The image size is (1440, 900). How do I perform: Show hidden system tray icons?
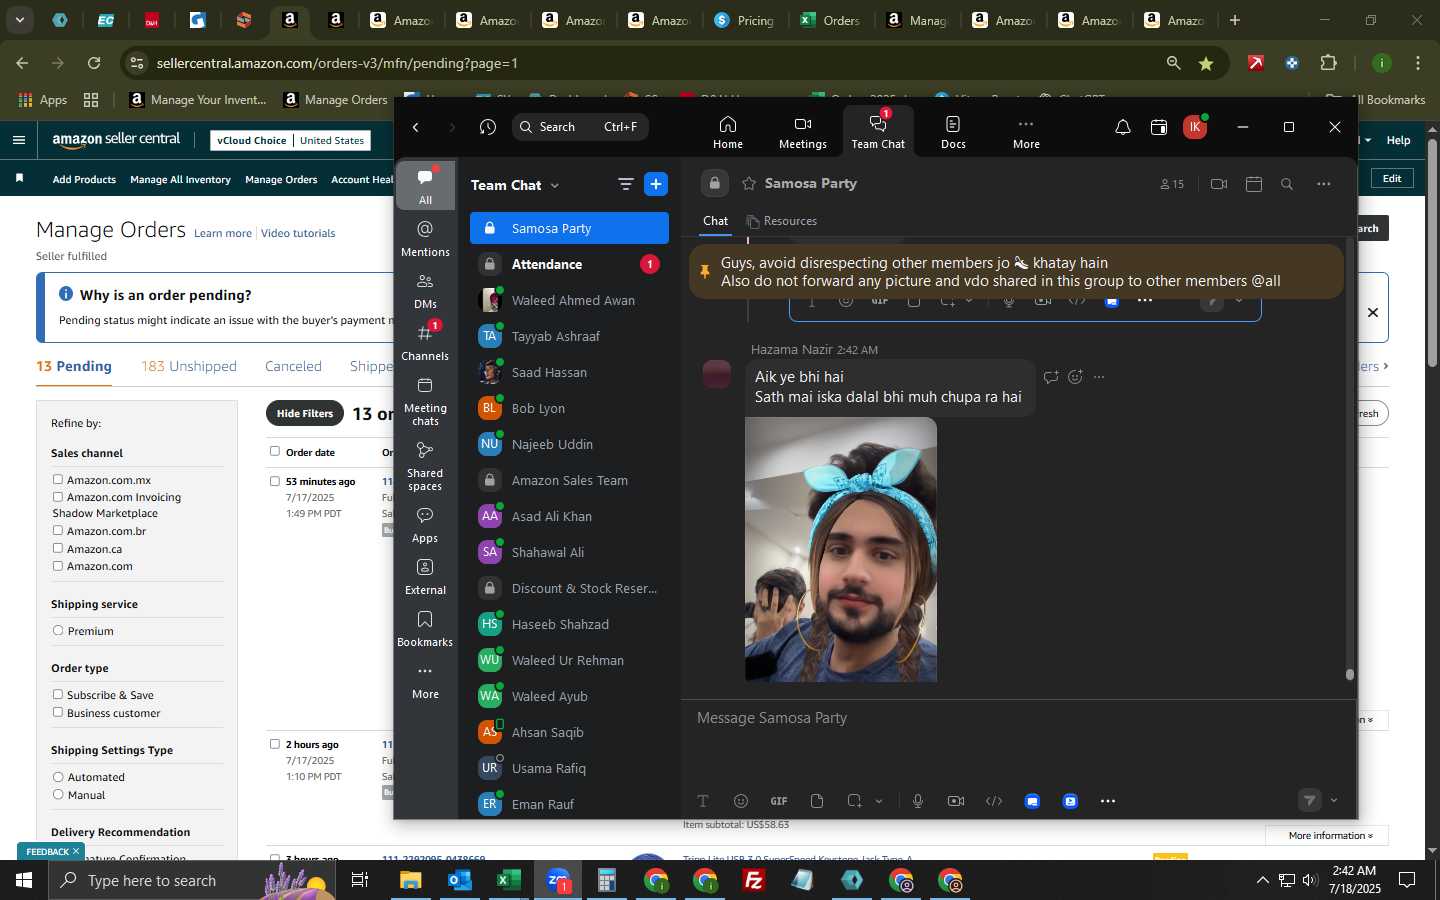click(x=1262, y=880)
